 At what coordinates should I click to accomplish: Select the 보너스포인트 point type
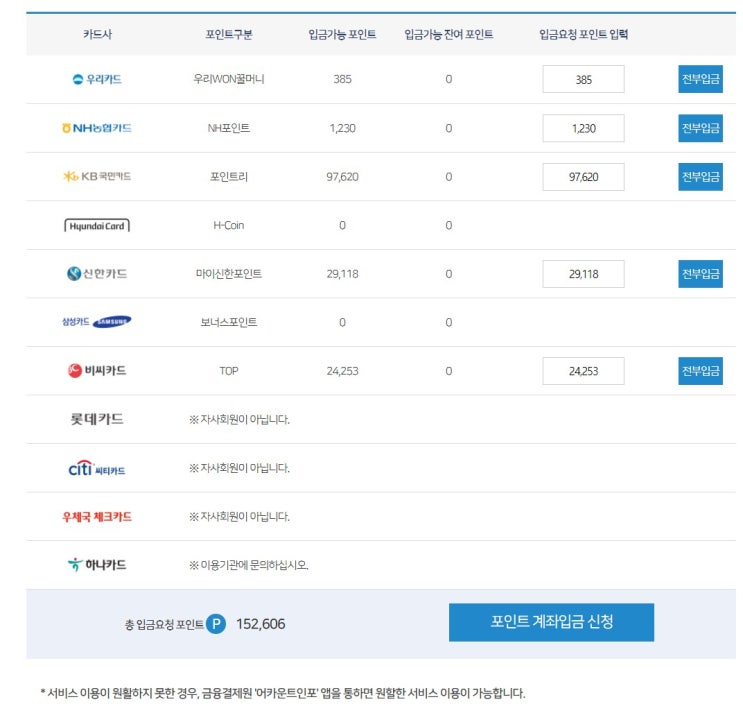229,322
